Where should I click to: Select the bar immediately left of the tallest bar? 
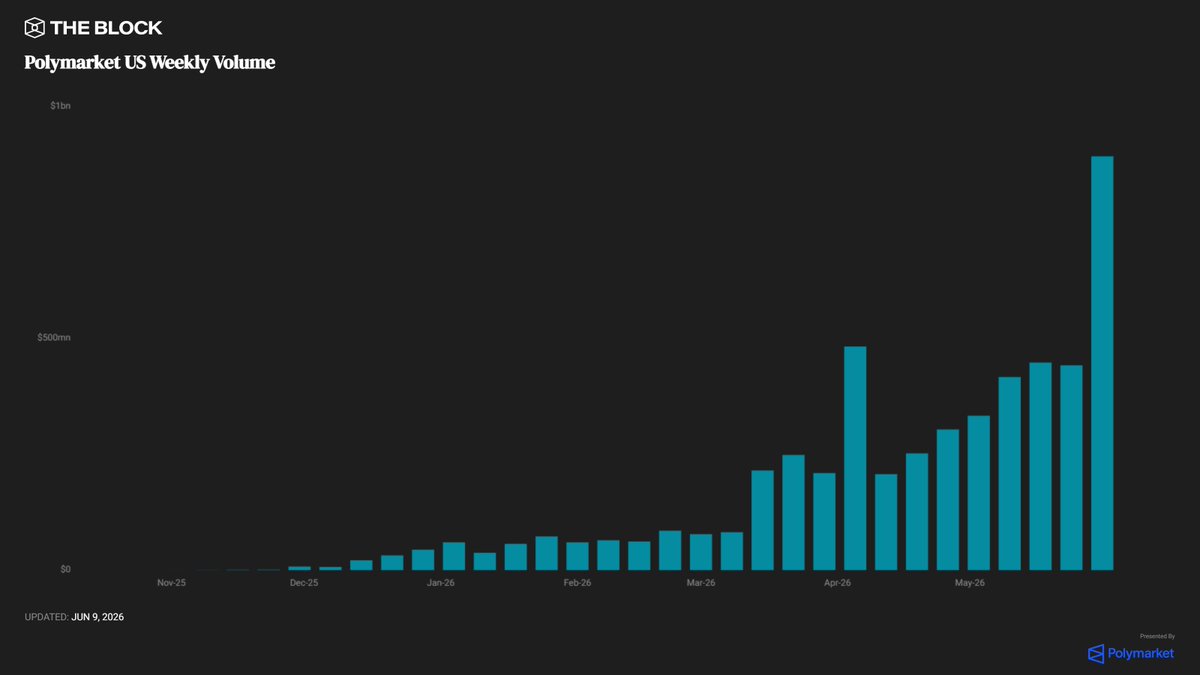click(x=1072, y=468)
